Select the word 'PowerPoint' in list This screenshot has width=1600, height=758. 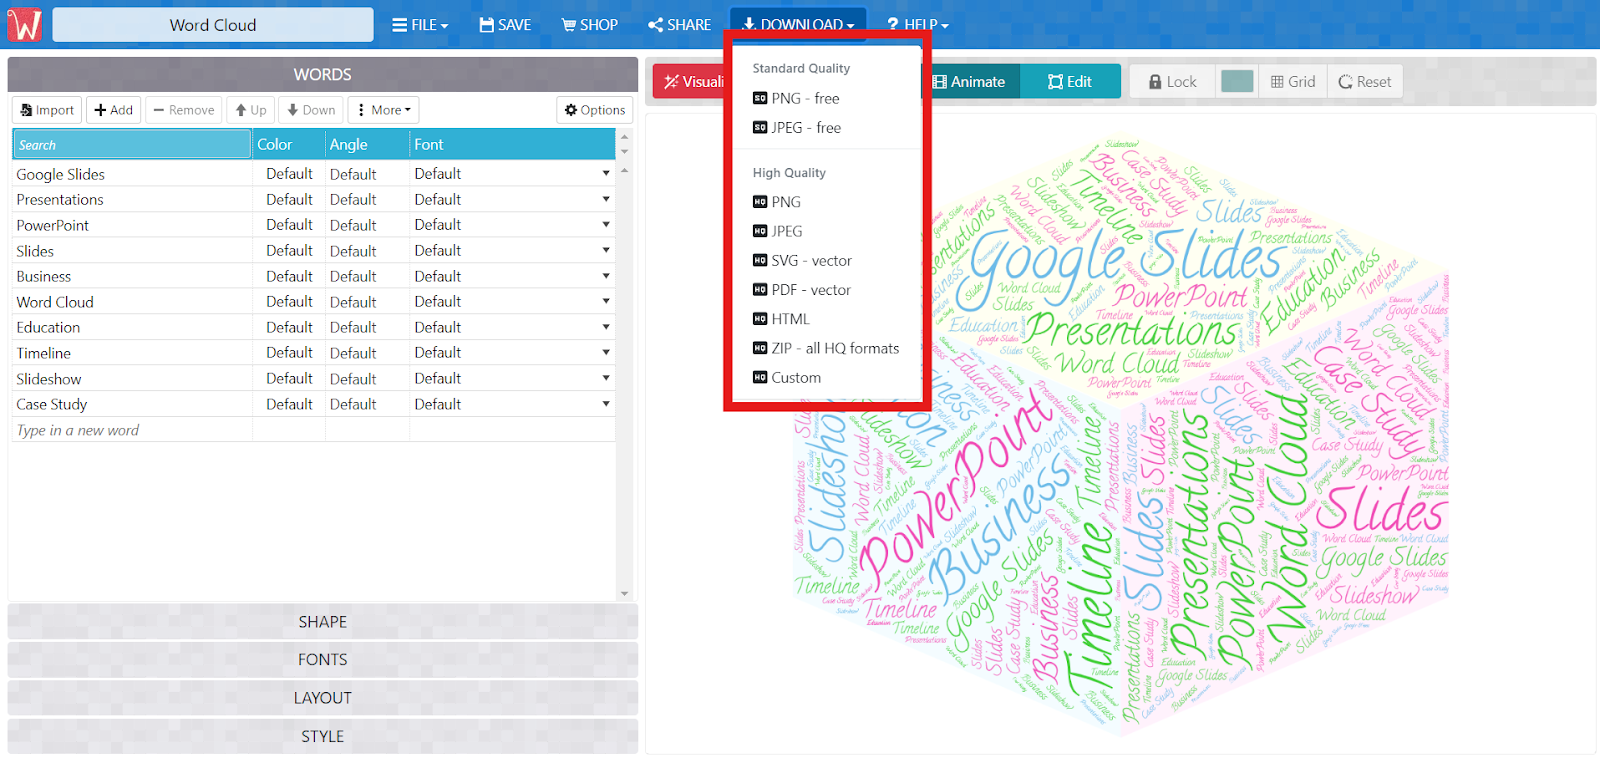(52, 225)
